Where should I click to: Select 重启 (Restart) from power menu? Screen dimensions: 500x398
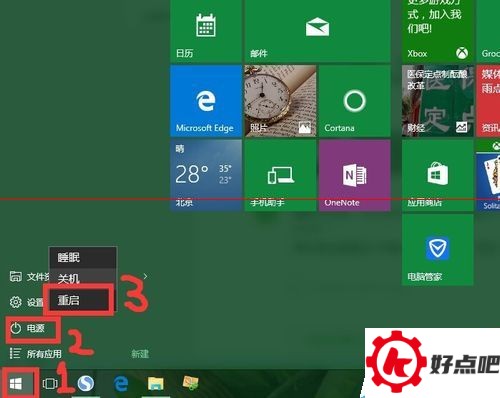click(79, 300)
